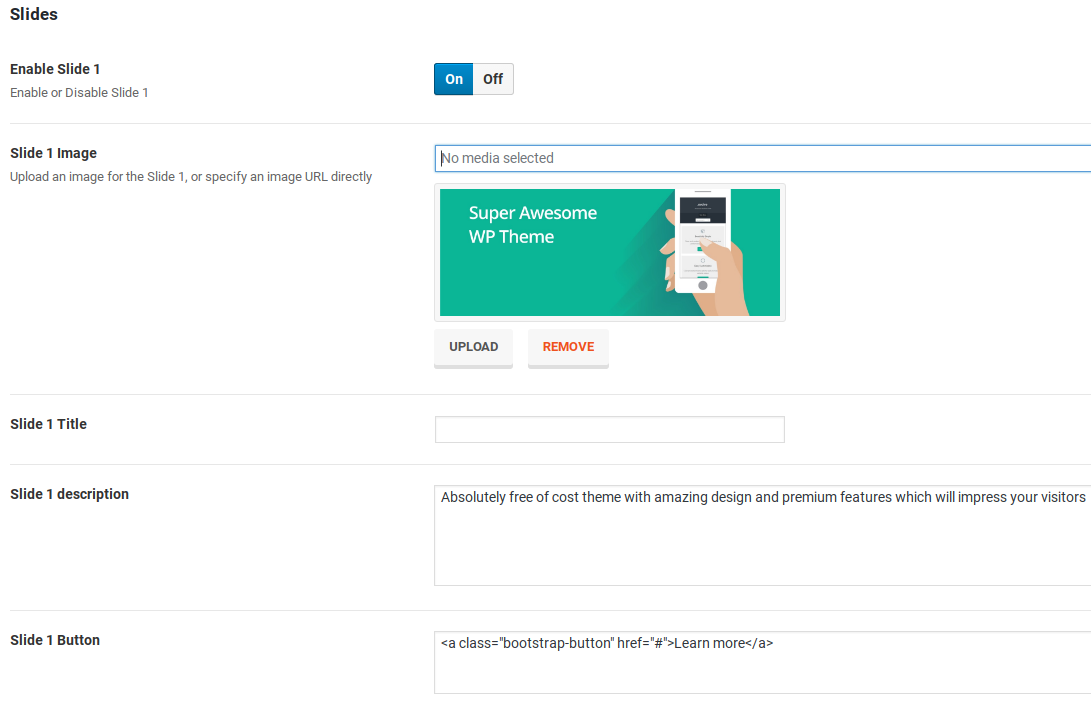Click into Slide 1 Button textarea
This screenshot has width=1091, height=702.
pos(763,662)
